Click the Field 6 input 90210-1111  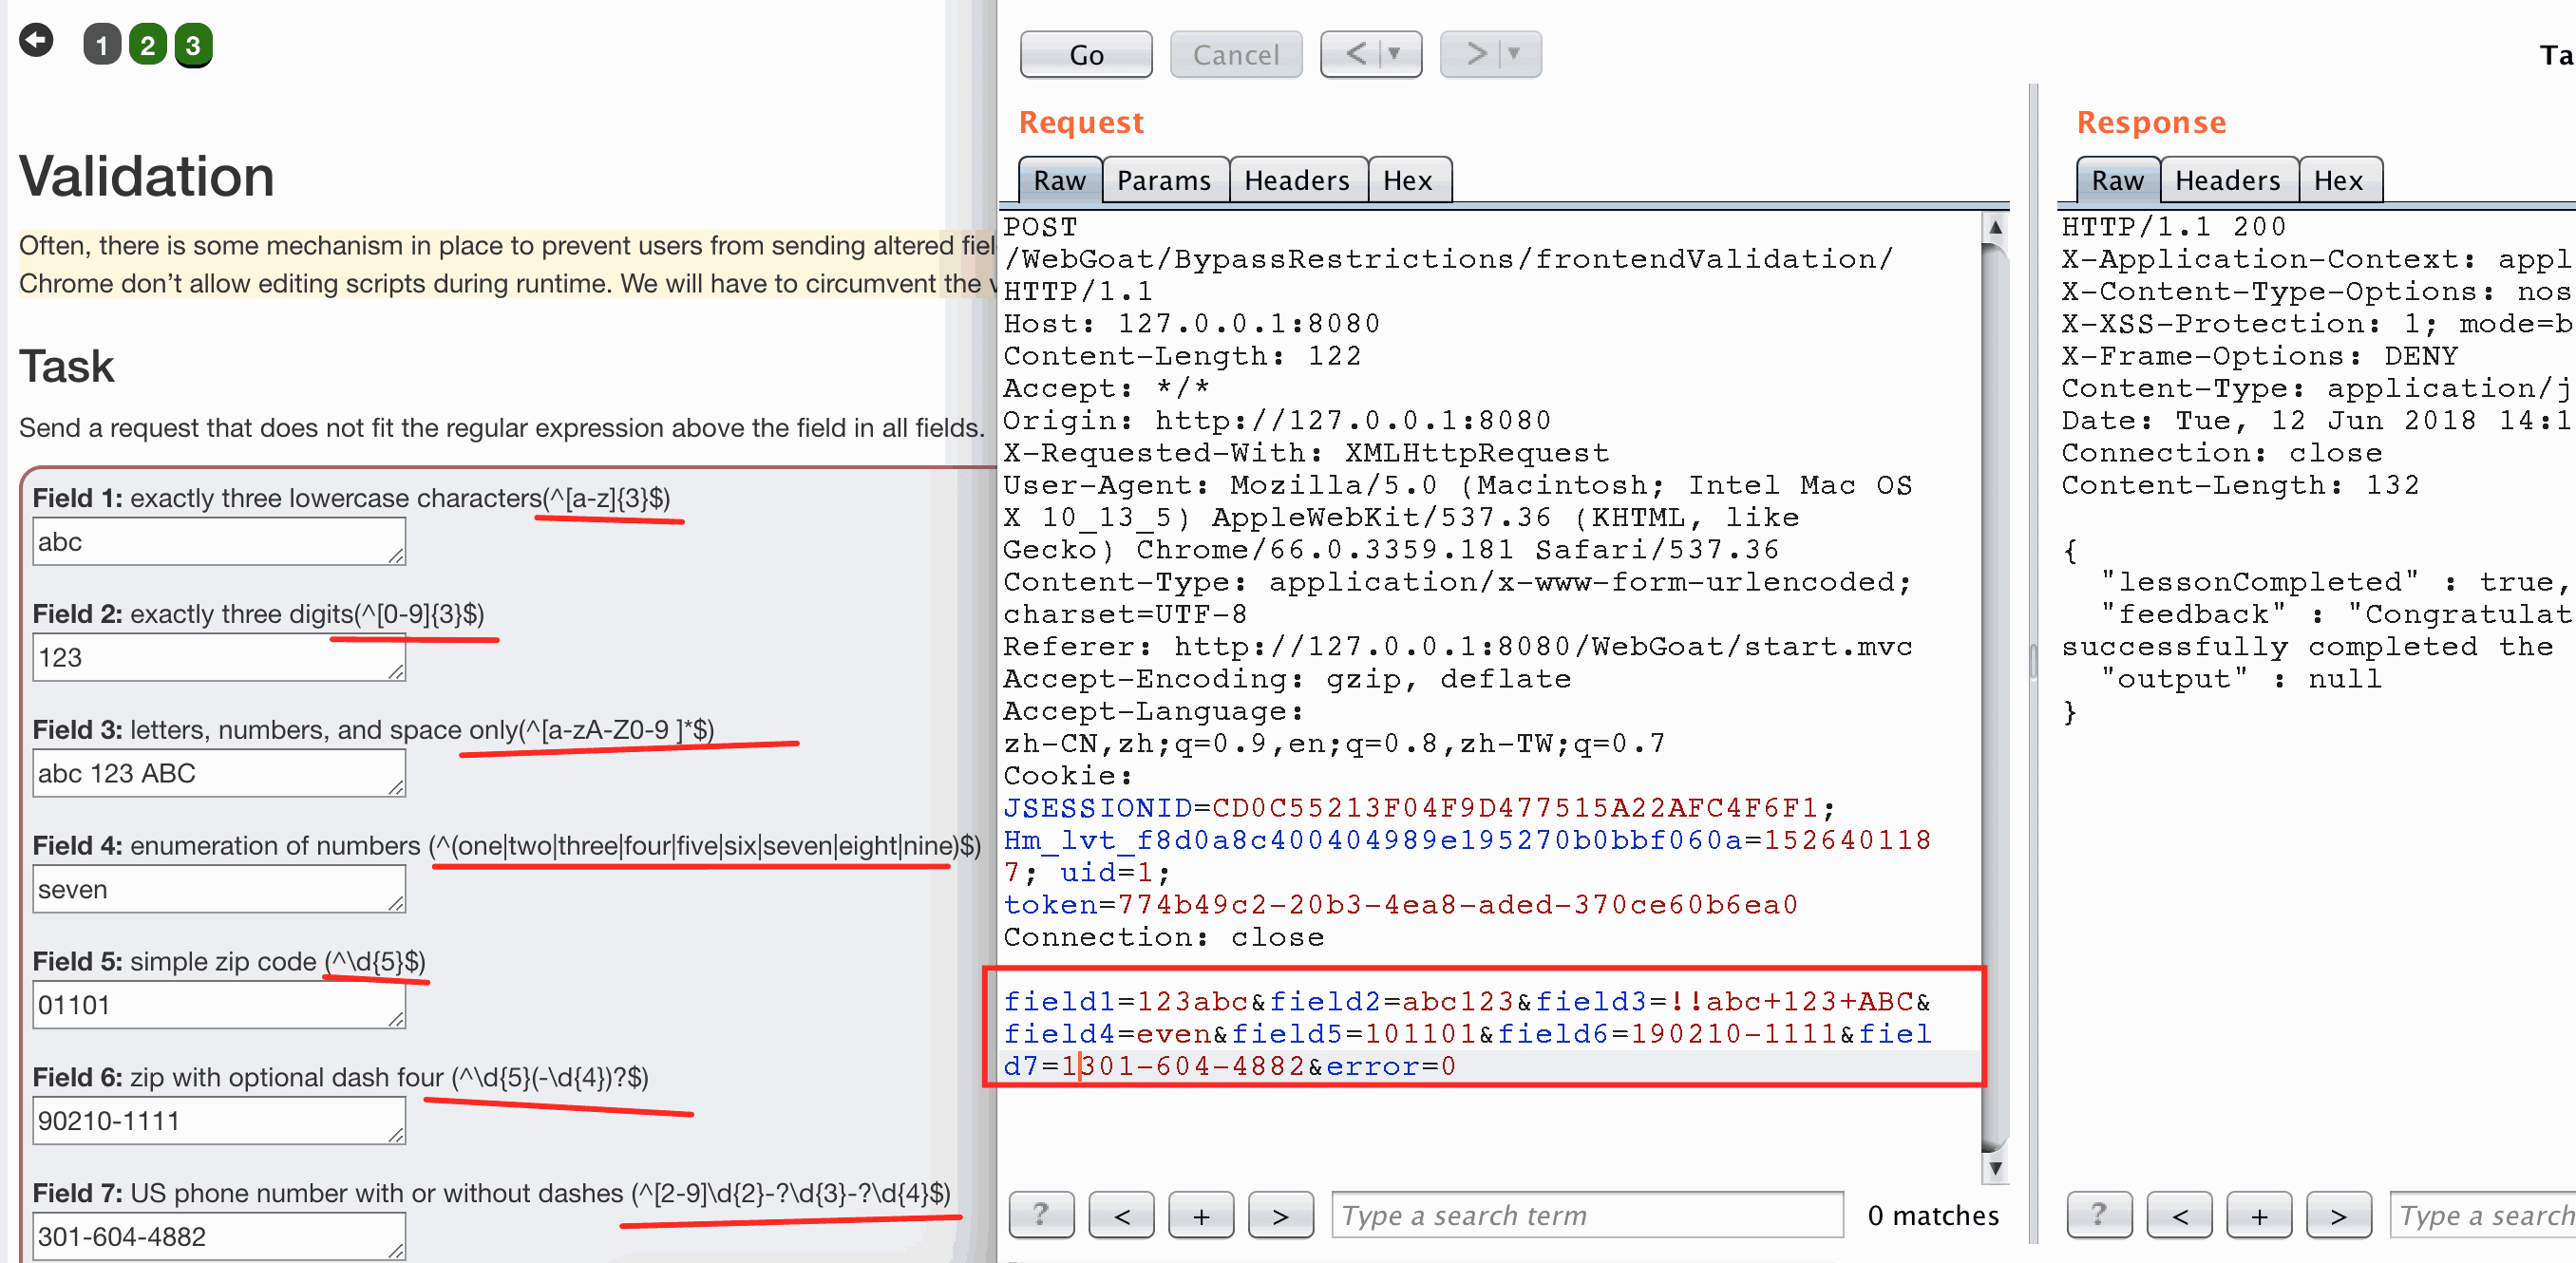point(219,1121)
